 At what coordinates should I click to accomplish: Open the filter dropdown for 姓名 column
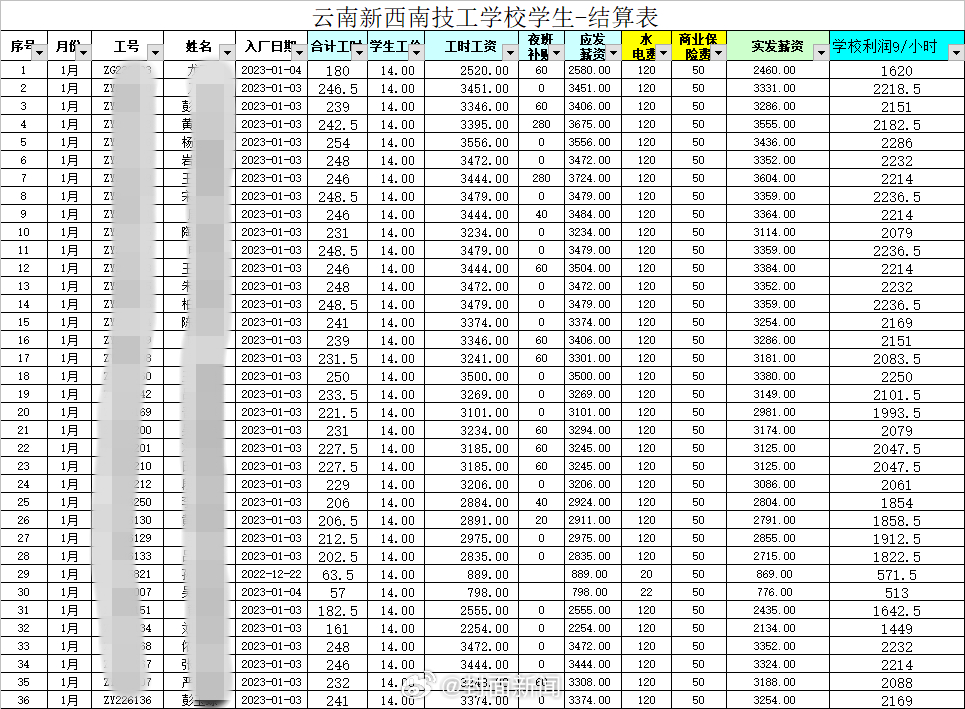(227, 53)
